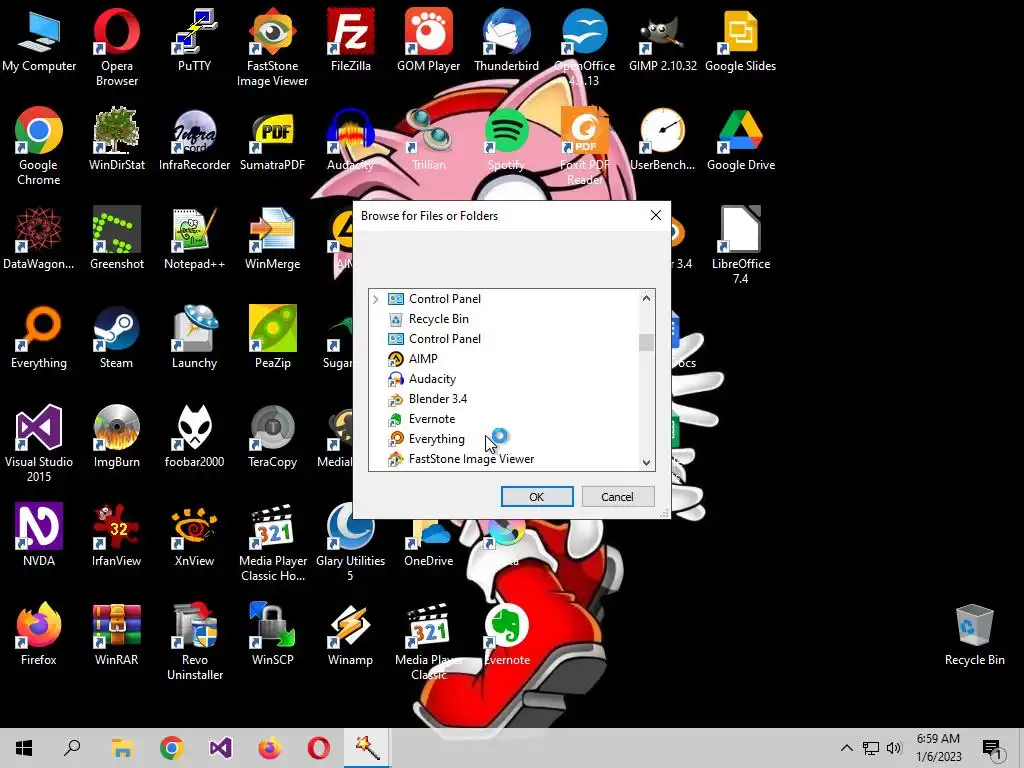Screen dimensions: 1024x768
Task: Select Blender 3.4 in the browse list
Action: click(438, 399)
